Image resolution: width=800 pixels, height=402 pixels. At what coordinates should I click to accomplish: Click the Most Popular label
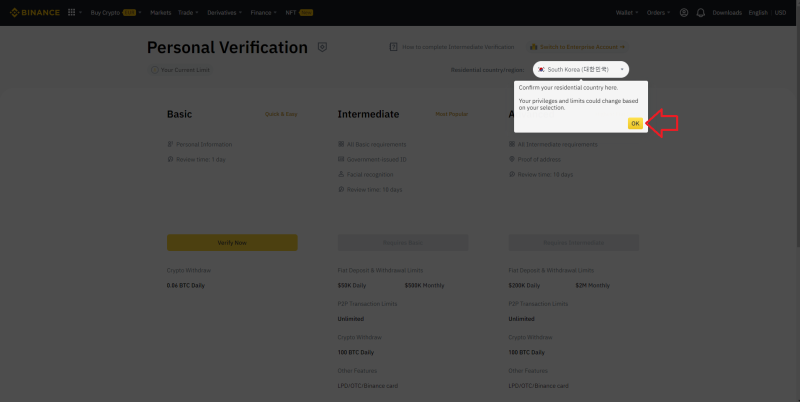[452, 114]
